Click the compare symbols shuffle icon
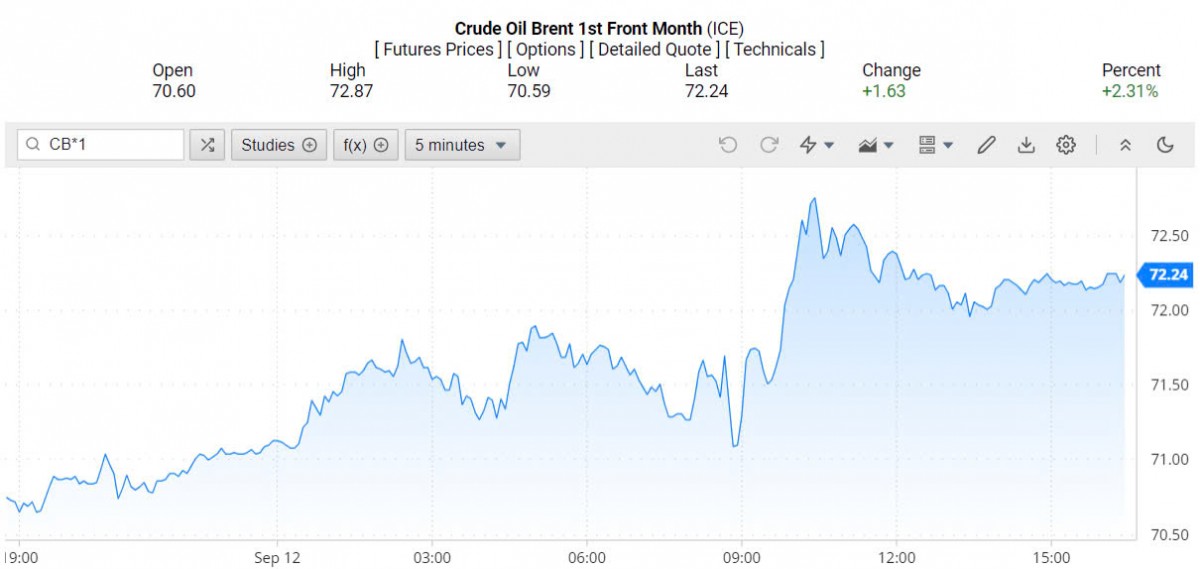This screenshot has height=569, width=1200. click(207, 145)
